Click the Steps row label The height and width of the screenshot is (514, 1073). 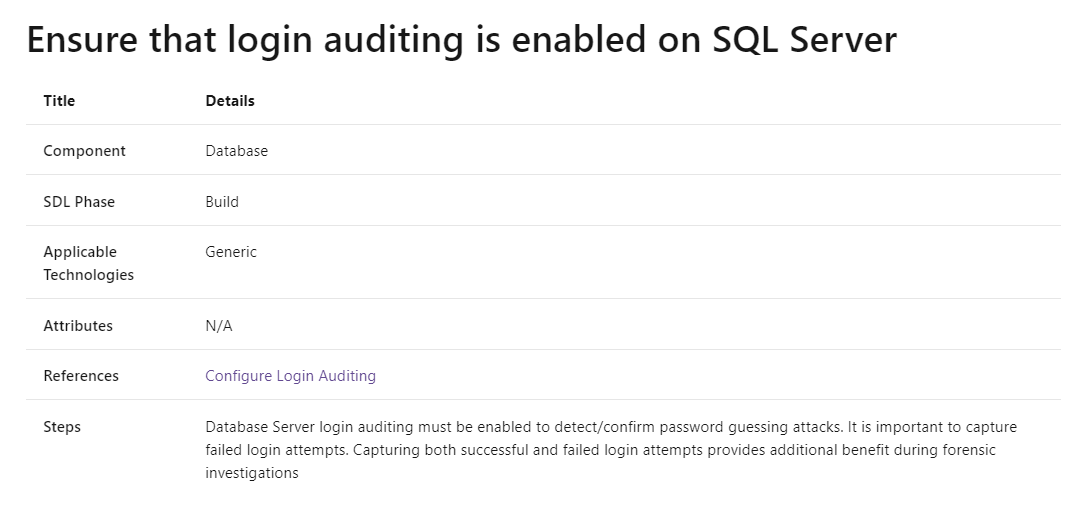pos(62,427)
